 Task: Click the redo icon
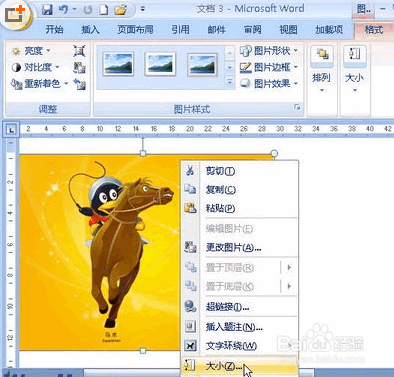pos(87,10)
